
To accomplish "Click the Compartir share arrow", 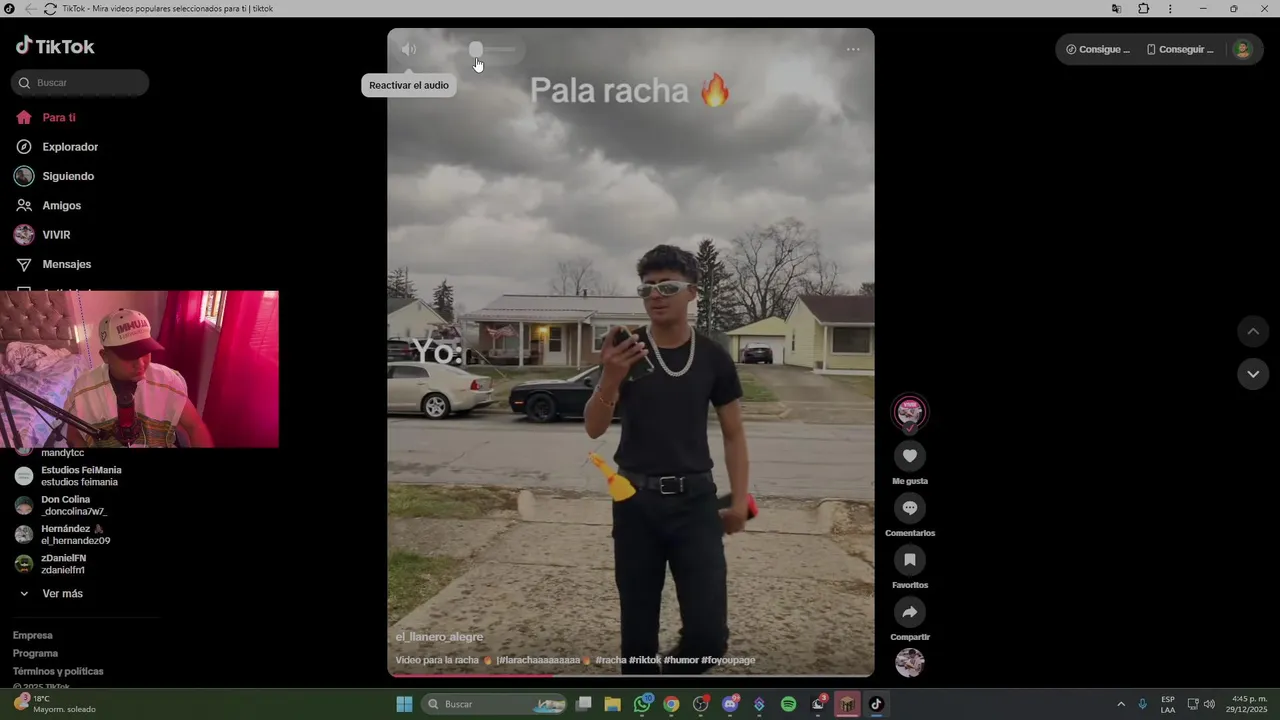I will 910,612.
